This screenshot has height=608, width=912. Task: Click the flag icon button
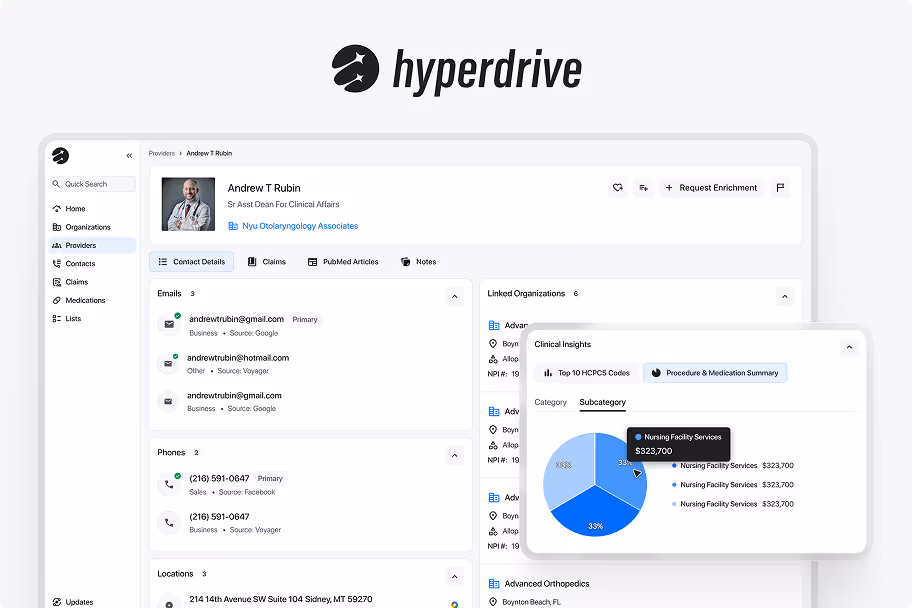tap(780, 187)
